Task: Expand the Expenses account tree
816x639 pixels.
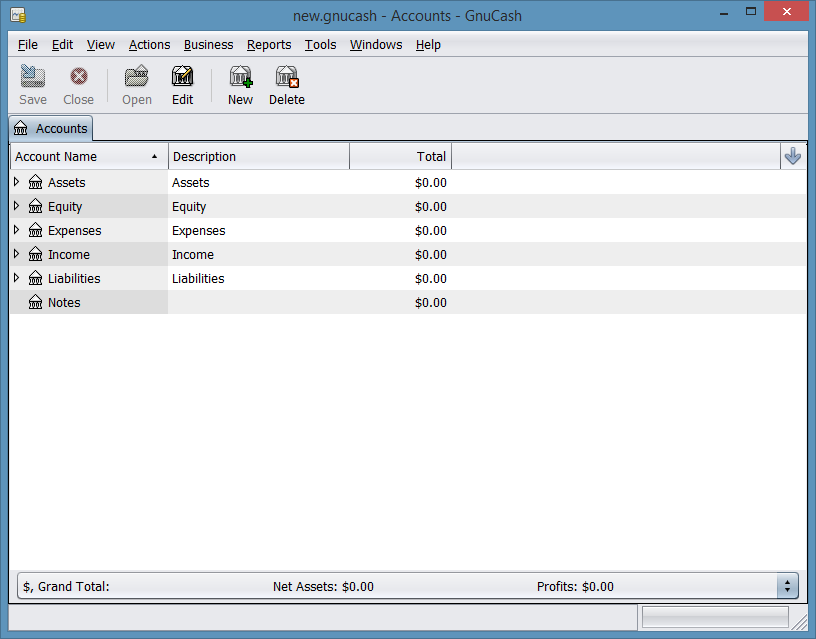Action: point(16,229)
